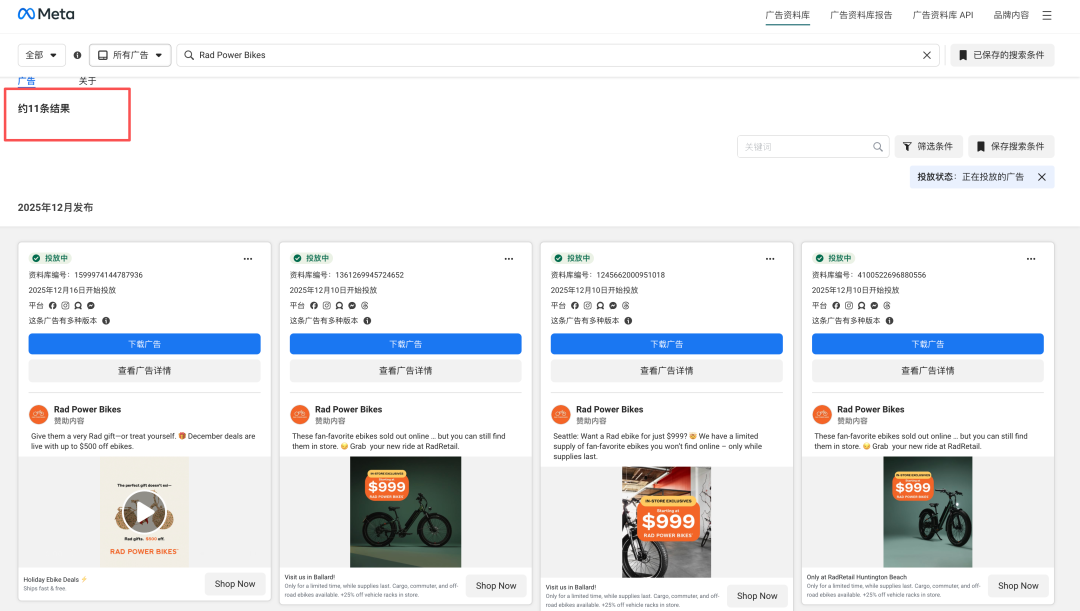Remove the 投放状态 active ads filter
This screenshot has width=1080, height=611.
coord(1041,177)
